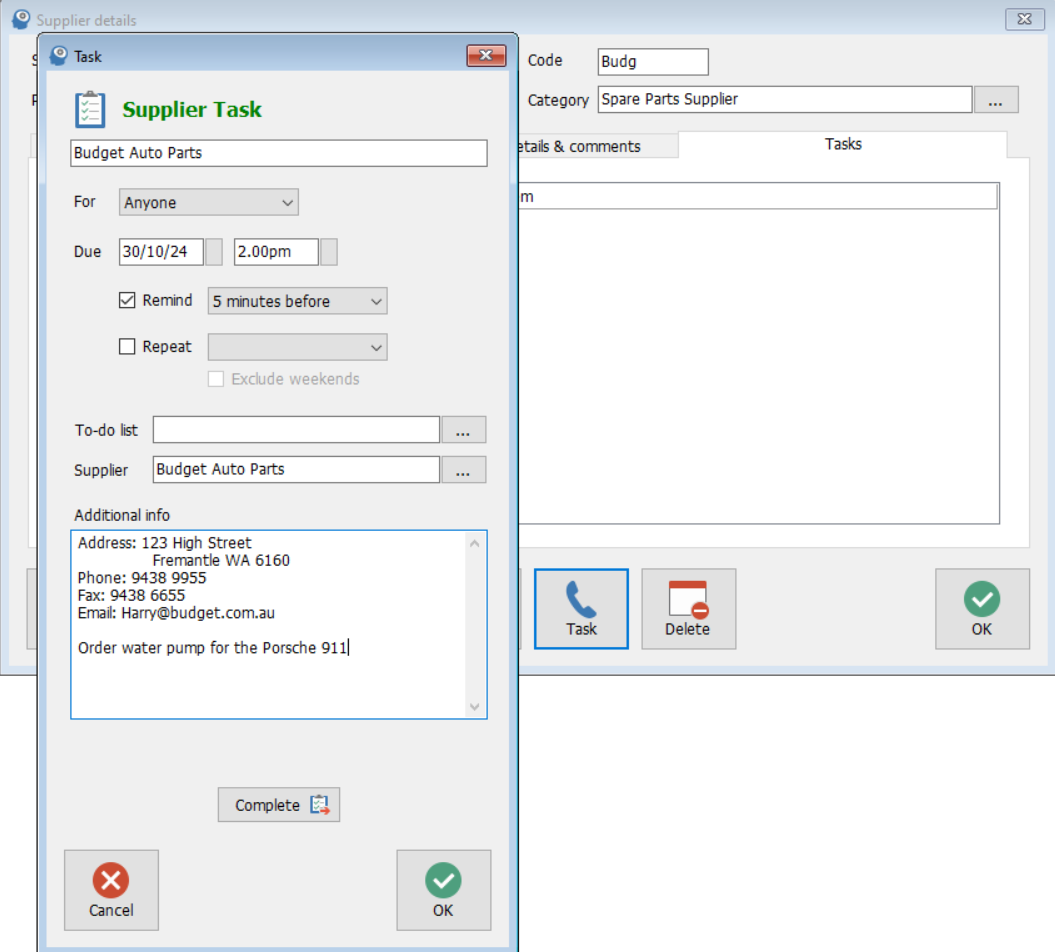Close the Task dialog window
Image resolution: width=1055 pixels, height=952 pixels.
tap(486, 56)
